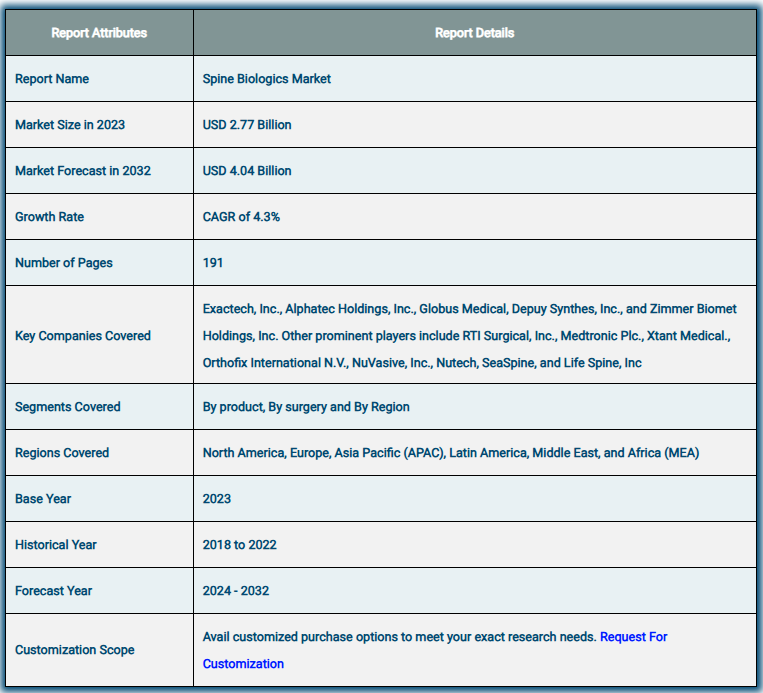The width and height of the screenshot is (763, 693).
Task: Select the Base Year 2023 value
Action: (x=217, y=499)
